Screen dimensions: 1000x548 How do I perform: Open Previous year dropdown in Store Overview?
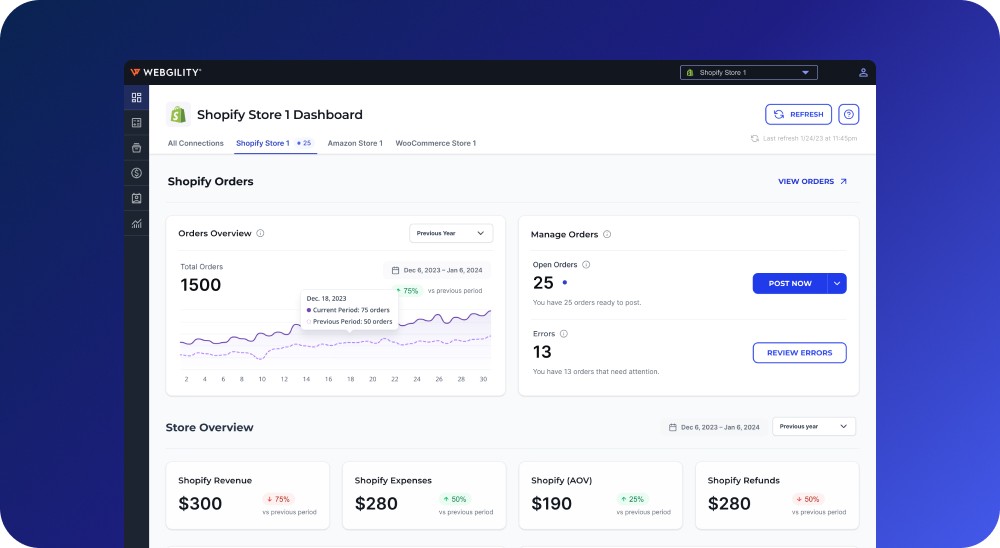814,426
